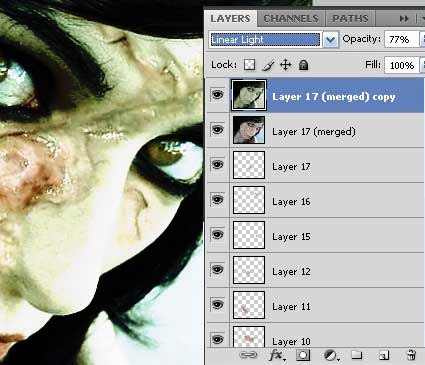Switch to the Channels tab
This screenshot has height=365, width=425.
coord(291,18)
